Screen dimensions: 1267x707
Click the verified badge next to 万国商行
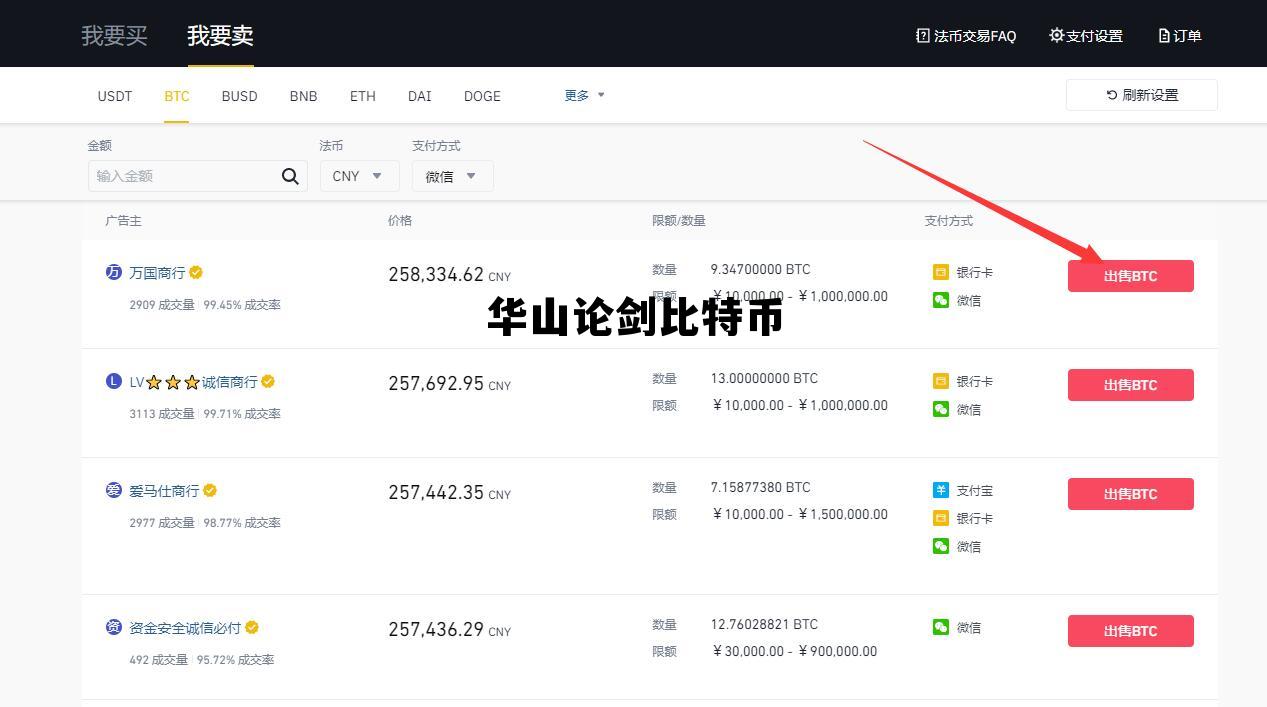(x=195, y=272)
